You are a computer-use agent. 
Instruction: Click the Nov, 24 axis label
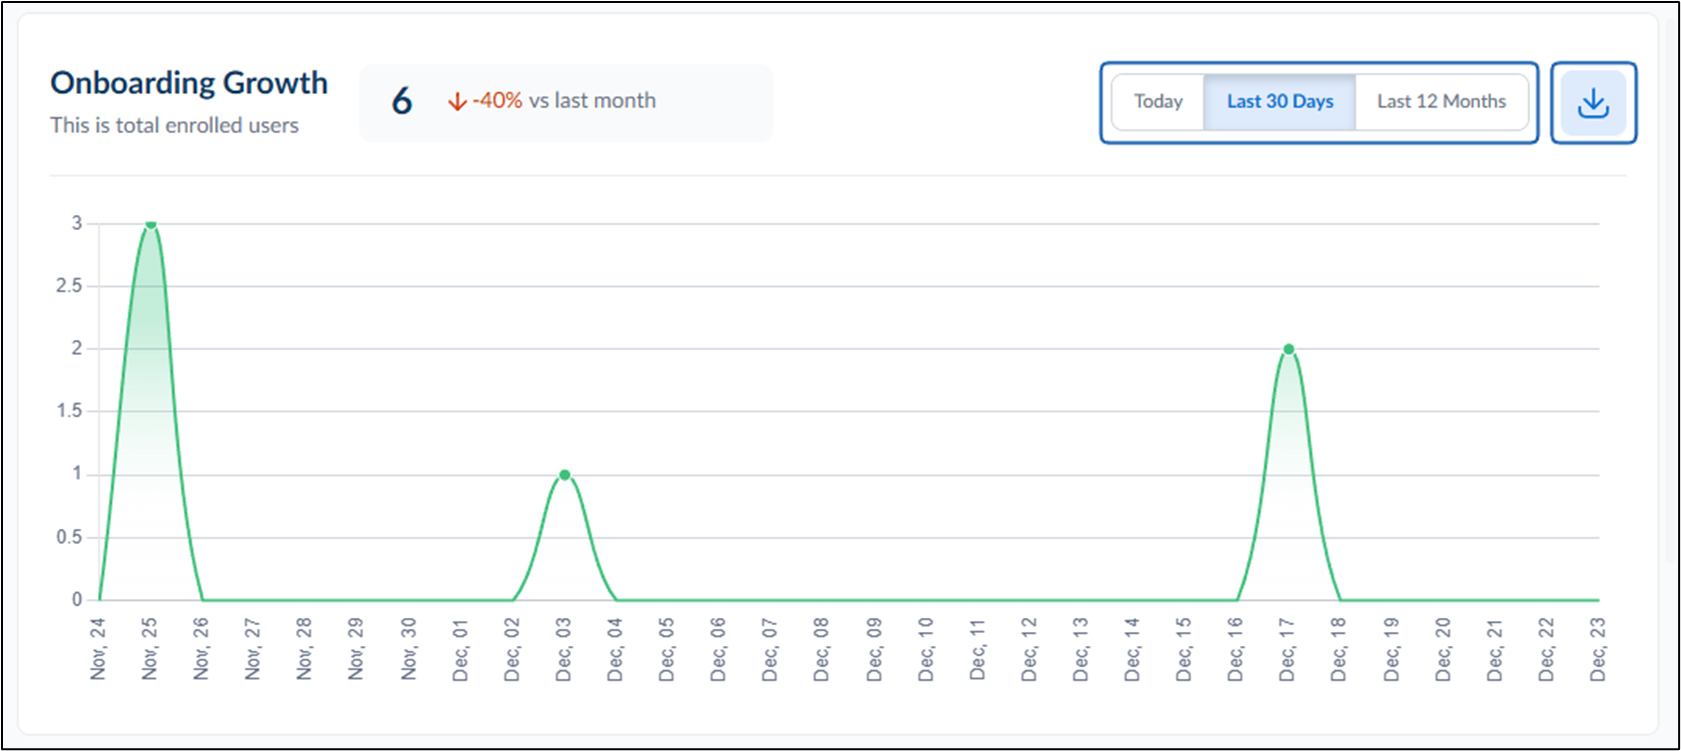click(98, 649)
